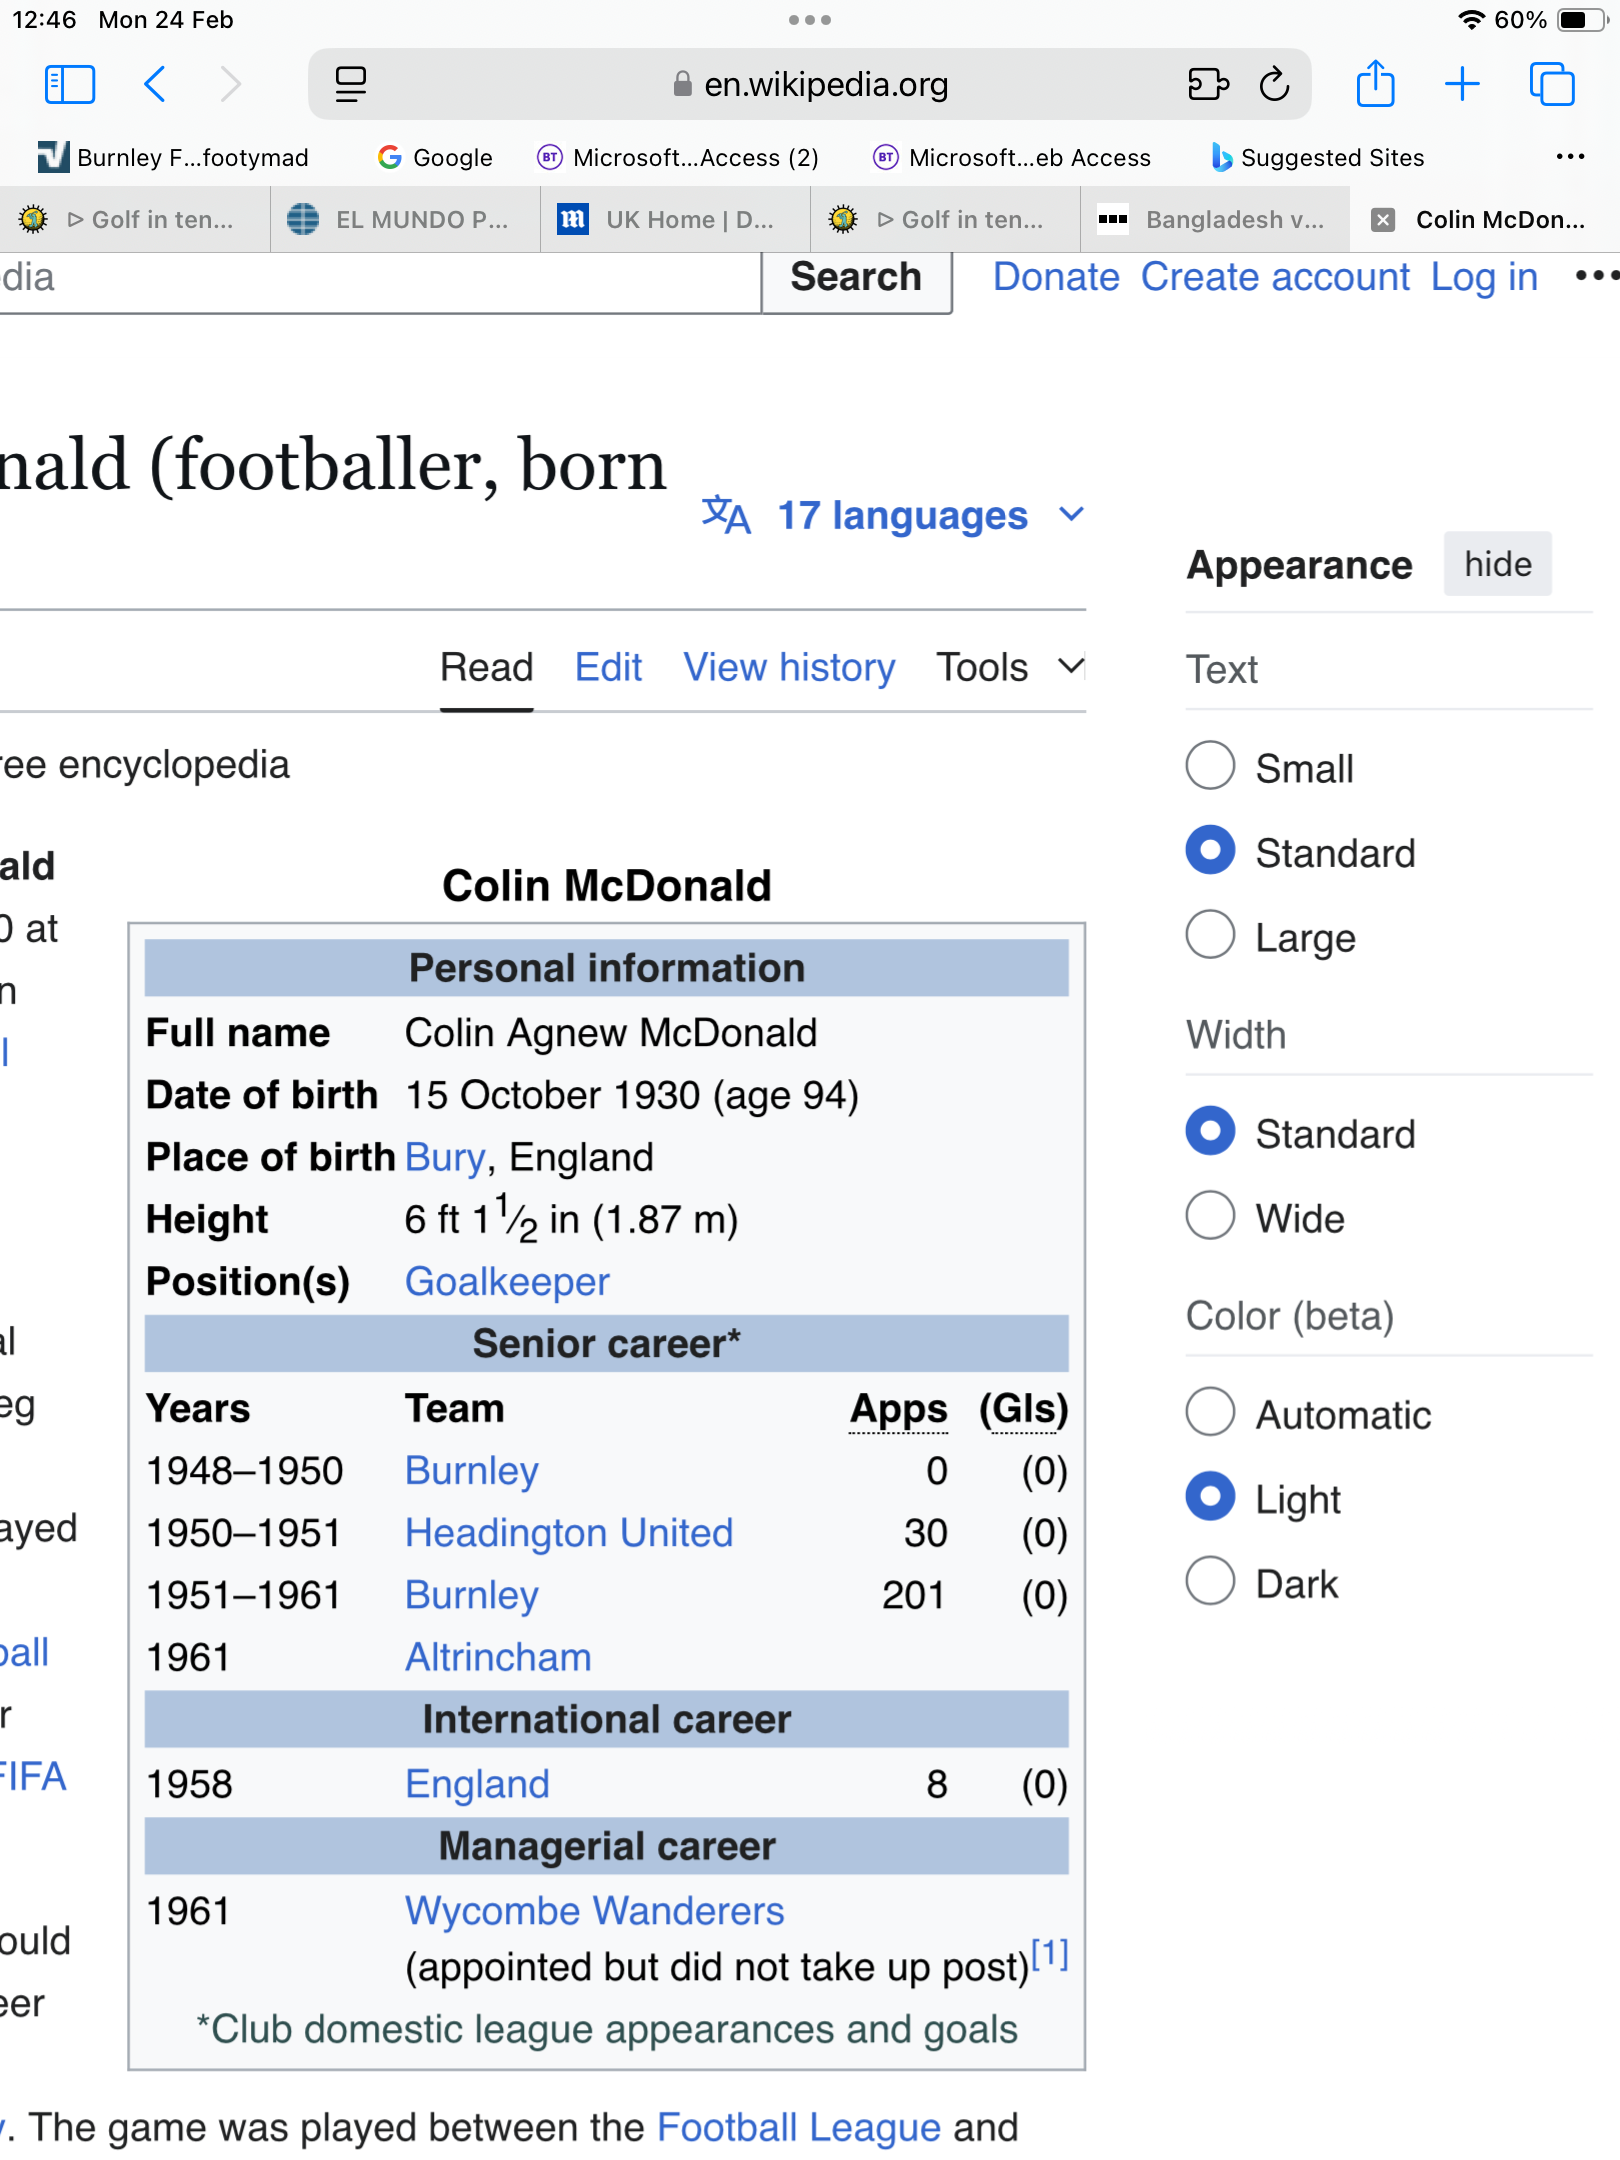1620x2160 pixels.
Task: Tap the back navigation arrow
Action: (x=155, y=84)
